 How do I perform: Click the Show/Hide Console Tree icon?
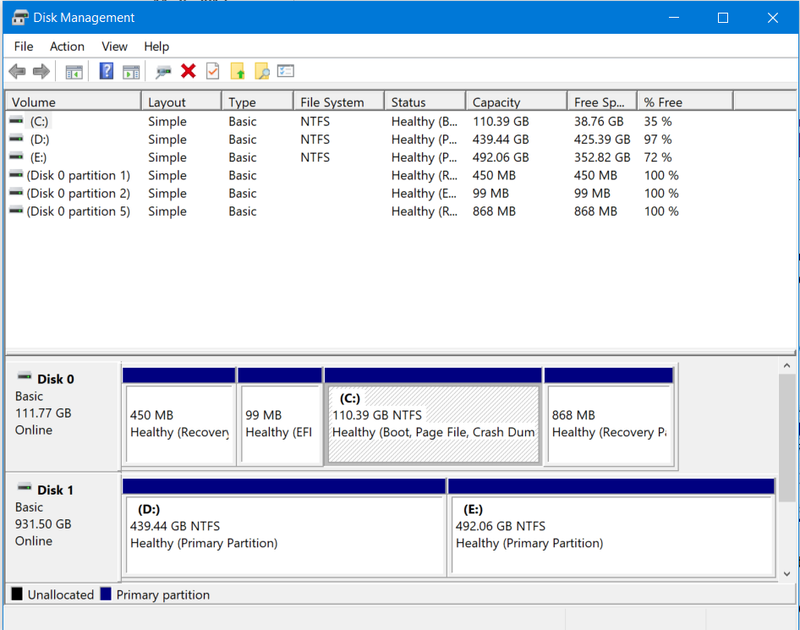coord(74,71)
